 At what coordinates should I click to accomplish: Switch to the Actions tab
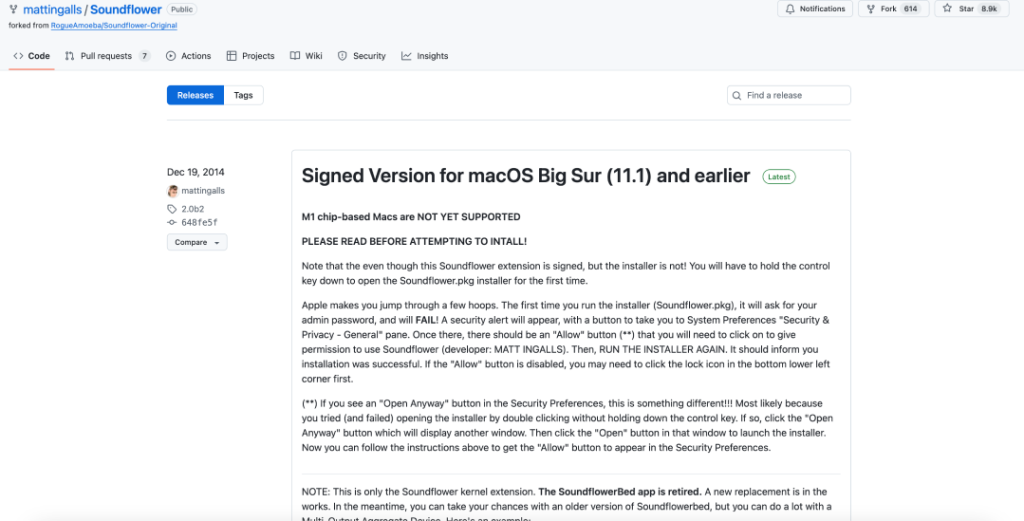click(188, 56)
